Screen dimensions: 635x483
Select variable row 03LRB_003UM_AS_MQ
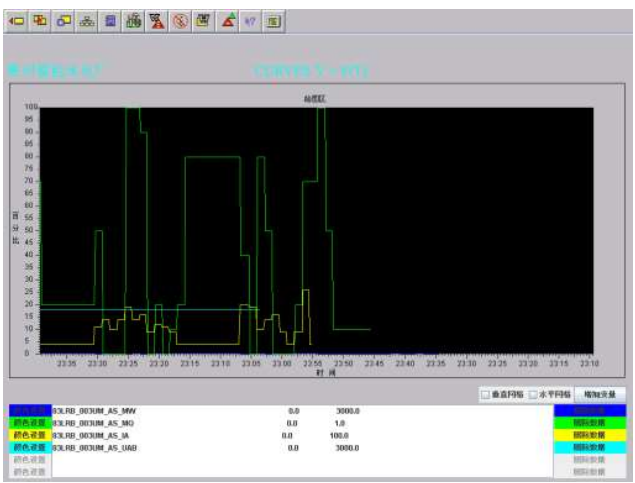tap(302, 423)
